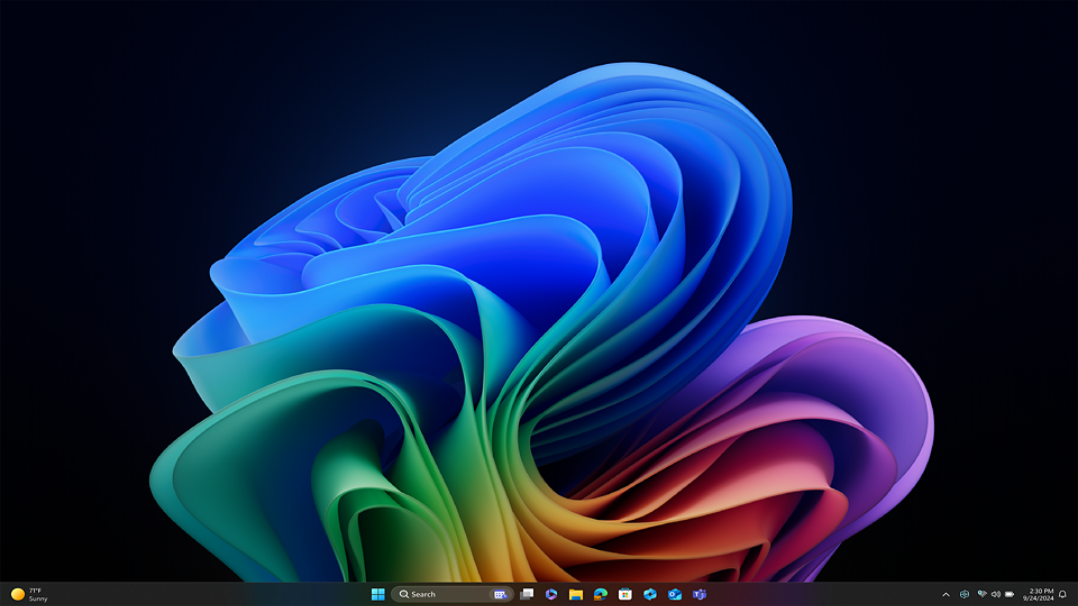
Task: Launch Outlook from the taskbar
Action: click(x=675, y=594)
